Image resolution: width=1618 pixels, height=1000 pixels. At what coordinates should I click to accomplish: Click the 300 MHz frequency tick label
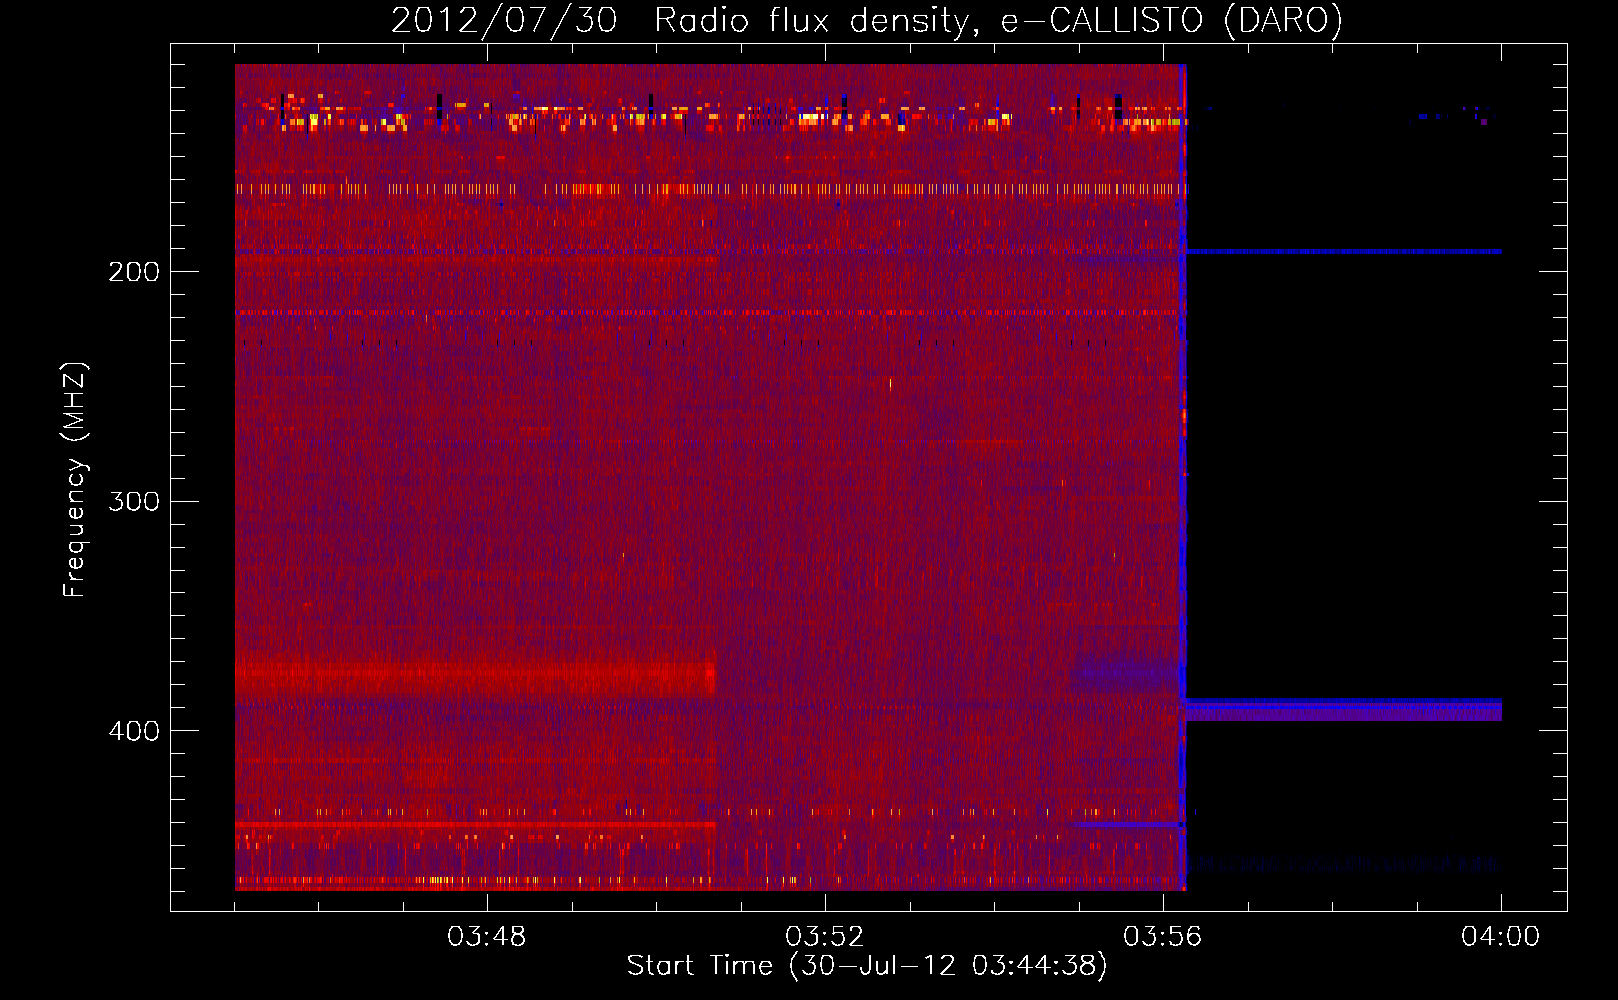click(134, 501)
